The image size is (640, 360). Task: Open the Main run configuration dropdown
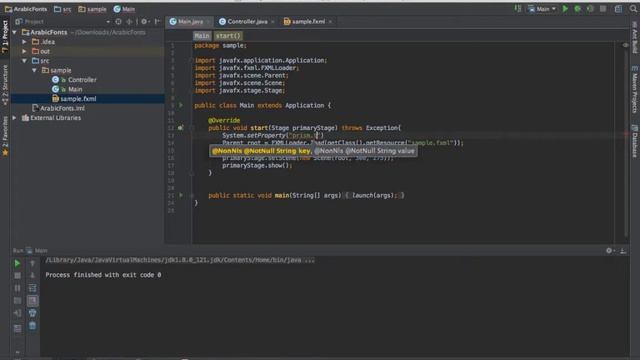pos(542,9)
